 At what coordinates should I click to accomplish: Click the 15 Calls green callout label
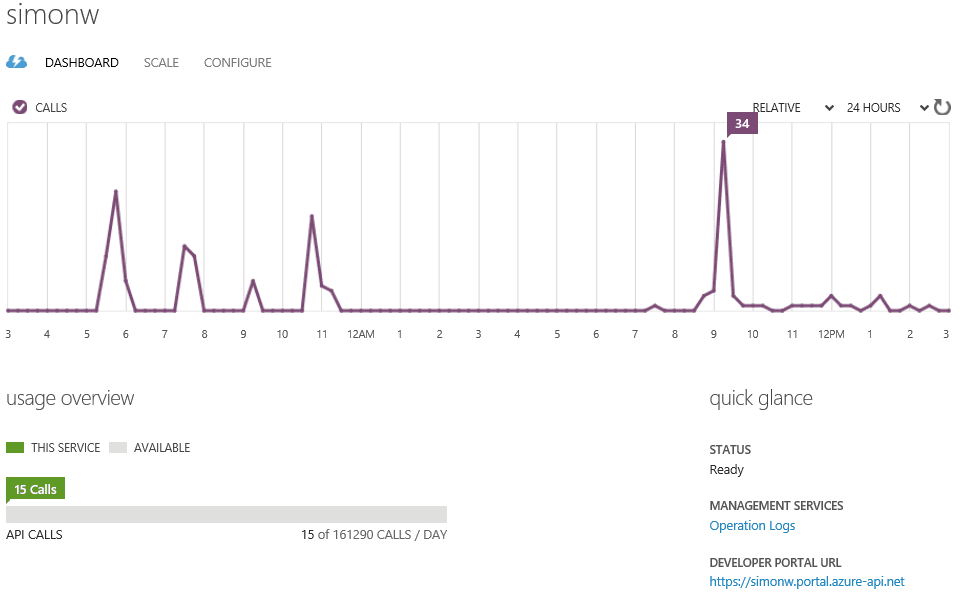(x=35, y=489)
